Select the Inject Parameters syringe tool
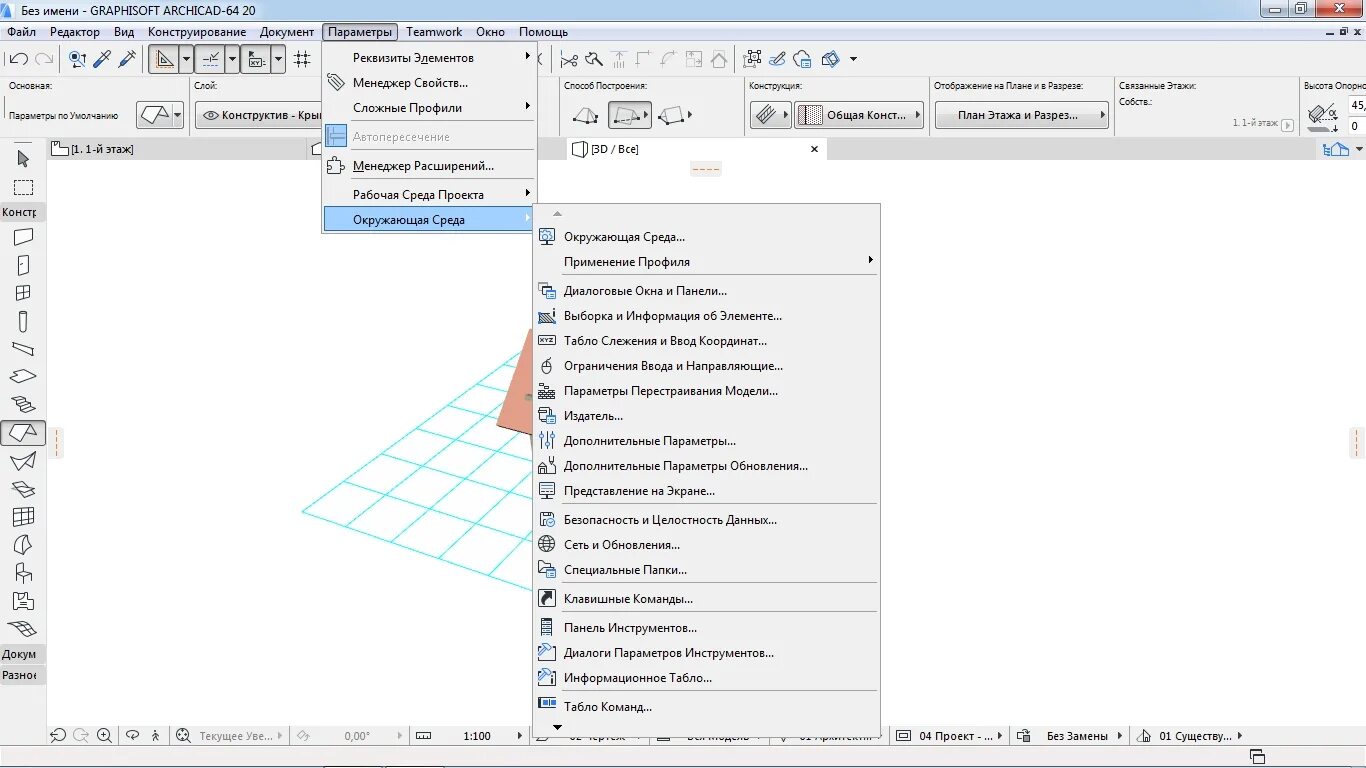Viewport: 1366px width, 768px height. point(127,59)
